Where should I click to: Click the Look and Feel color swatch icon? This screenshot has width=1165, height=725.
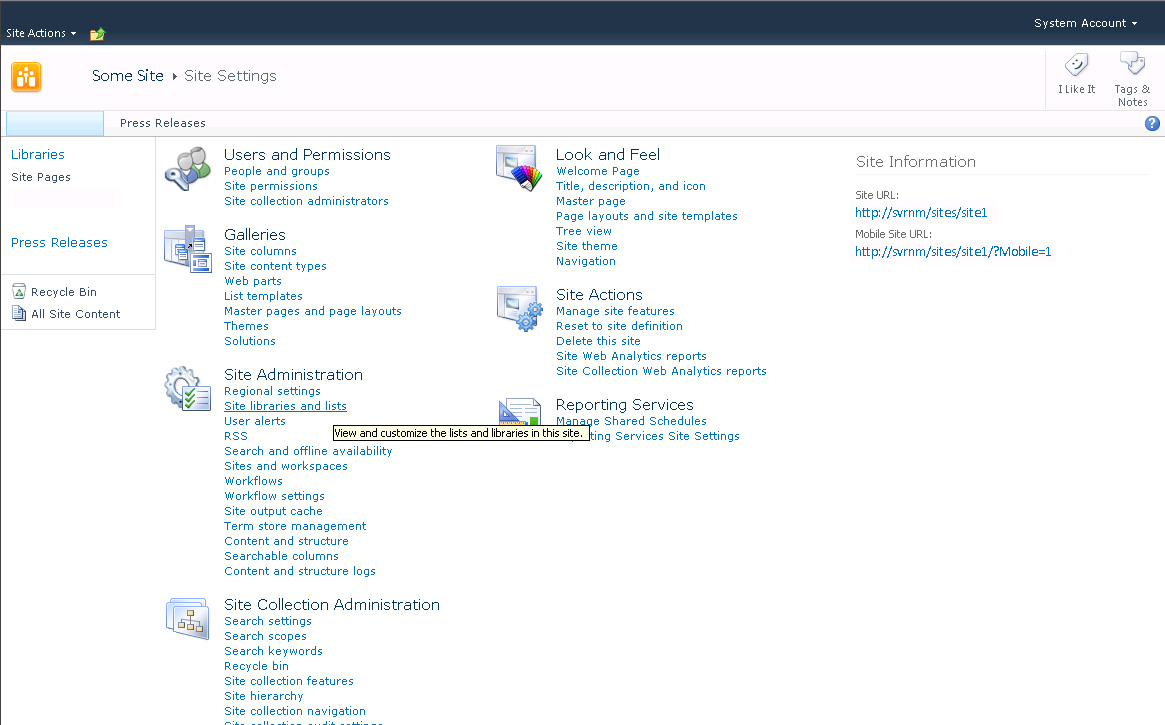click(519, 169)
